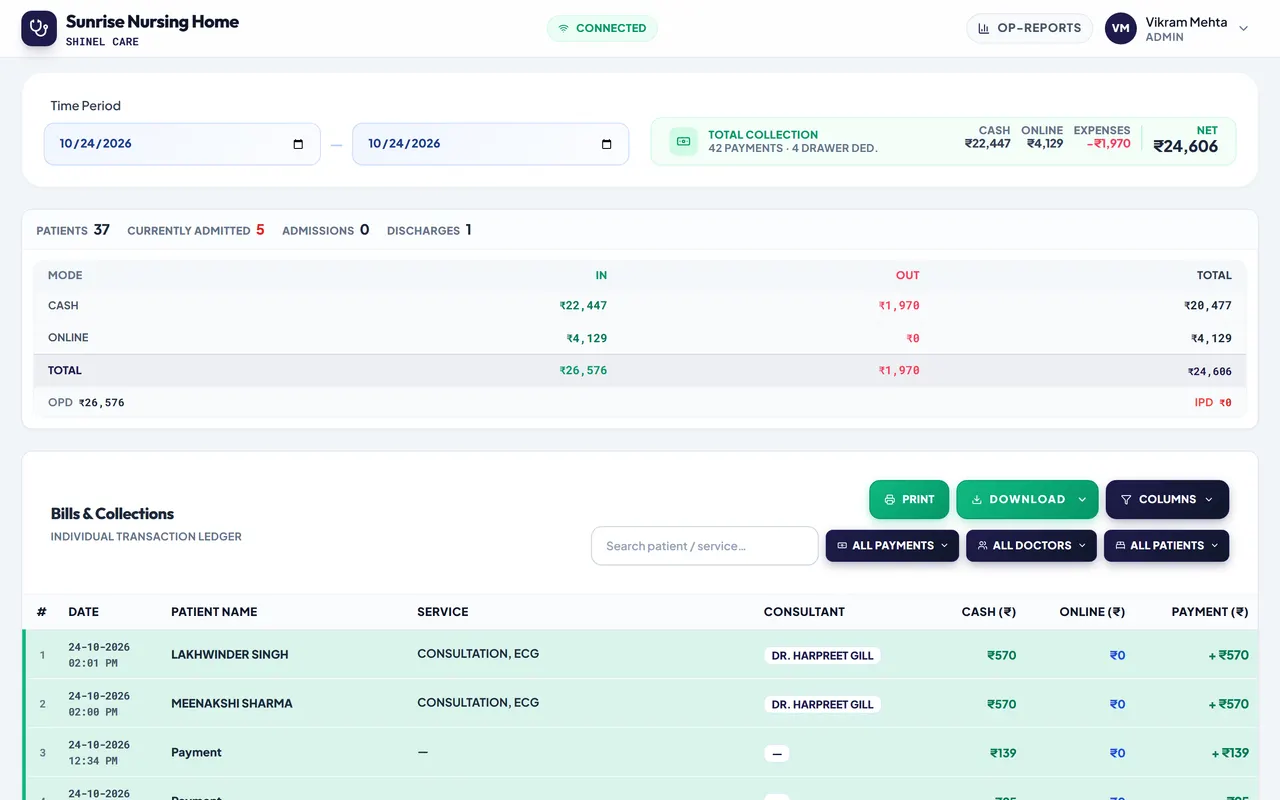
Task: Click the Connected status badge
Action: click(x=602, y=28)
